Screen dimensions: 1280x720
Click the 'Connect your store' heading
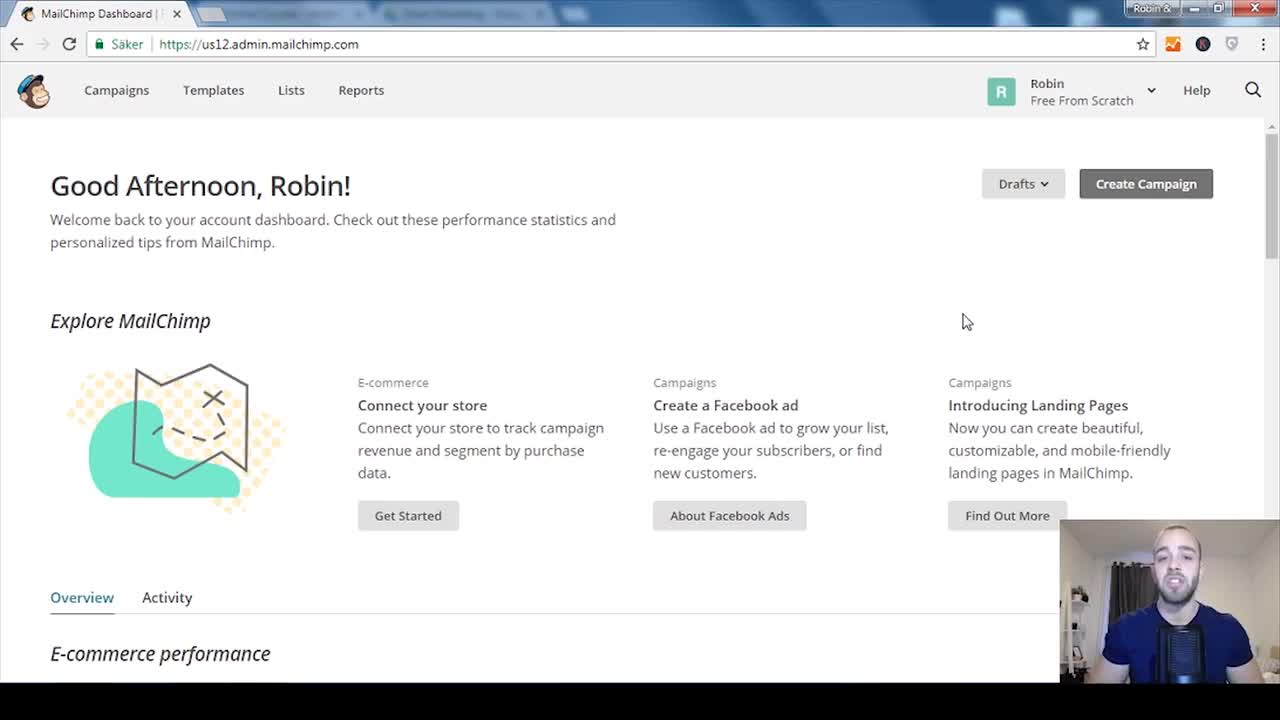[423, 405]
